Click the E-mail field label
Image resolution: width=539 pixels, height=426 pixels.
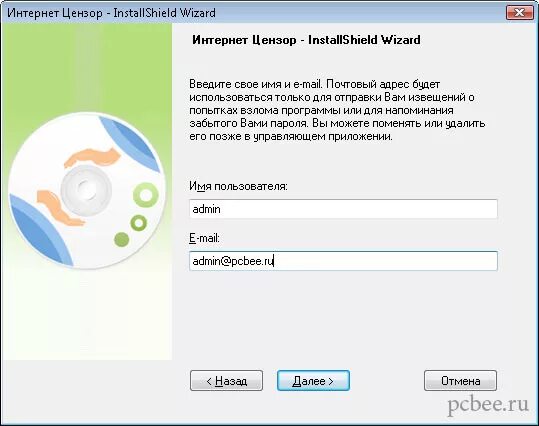[x=204, y=238]
